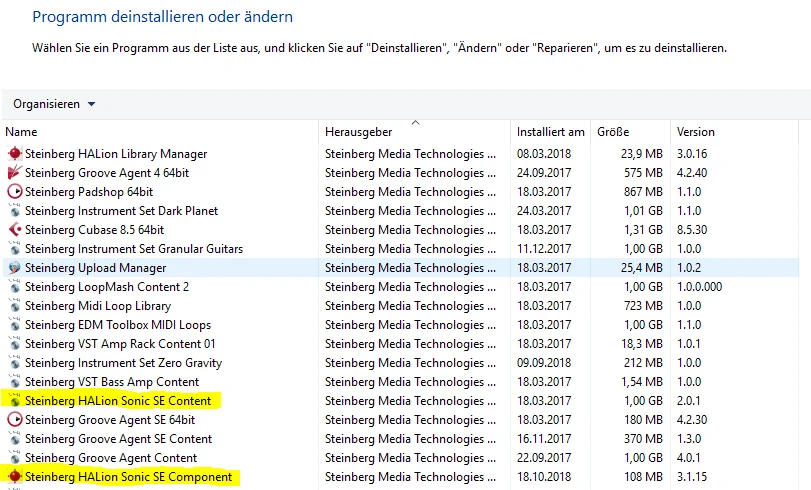Select Steinberg Cubase 8.5 64bit entry
811x490 pixels.
tap(95, 230)
